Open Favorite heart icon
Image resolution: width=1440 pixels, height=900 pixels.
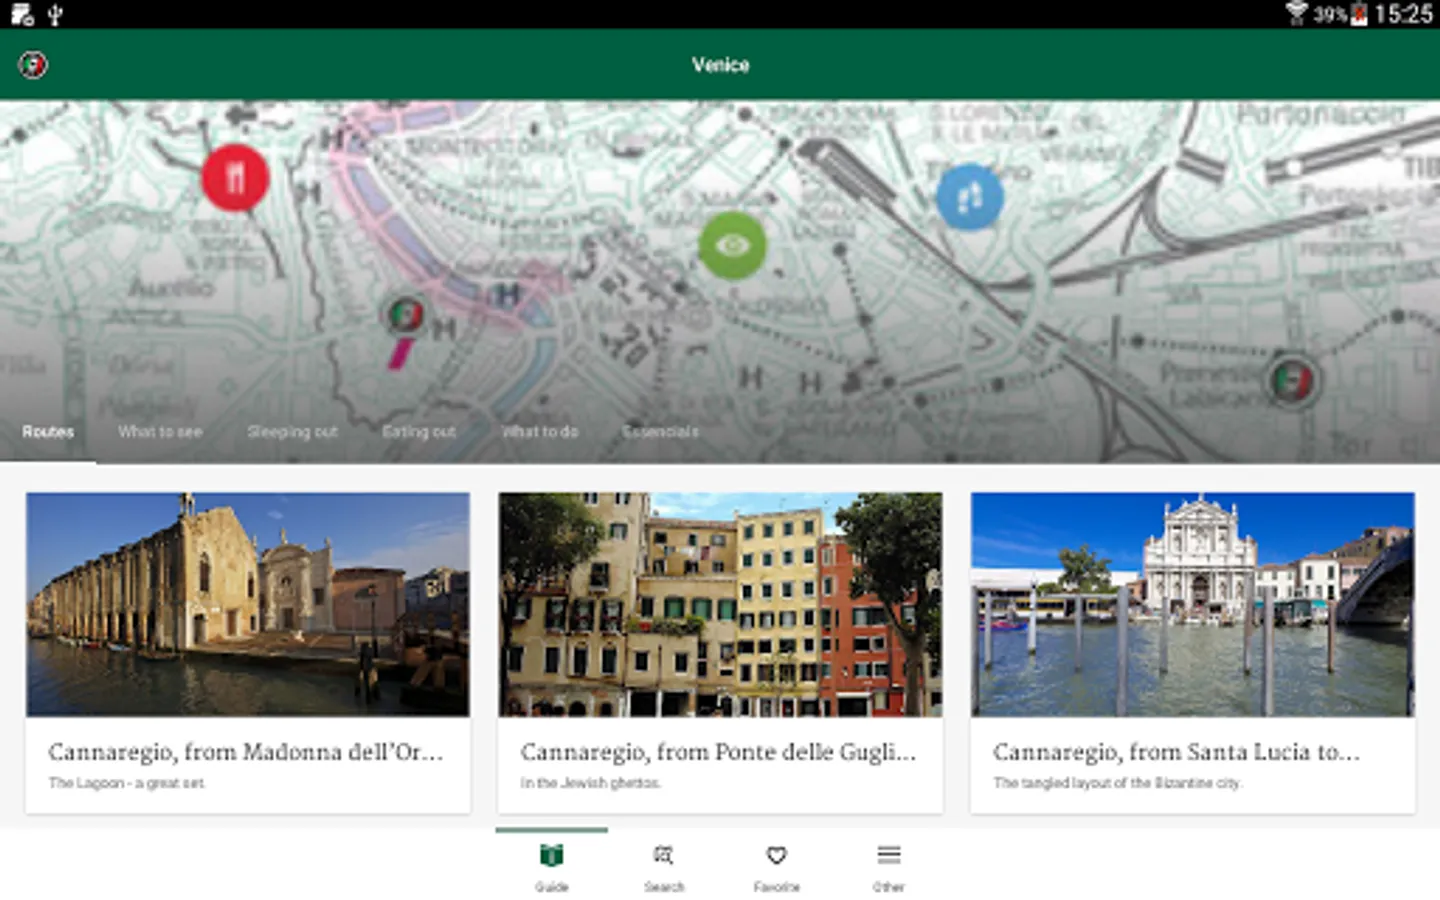777,856
